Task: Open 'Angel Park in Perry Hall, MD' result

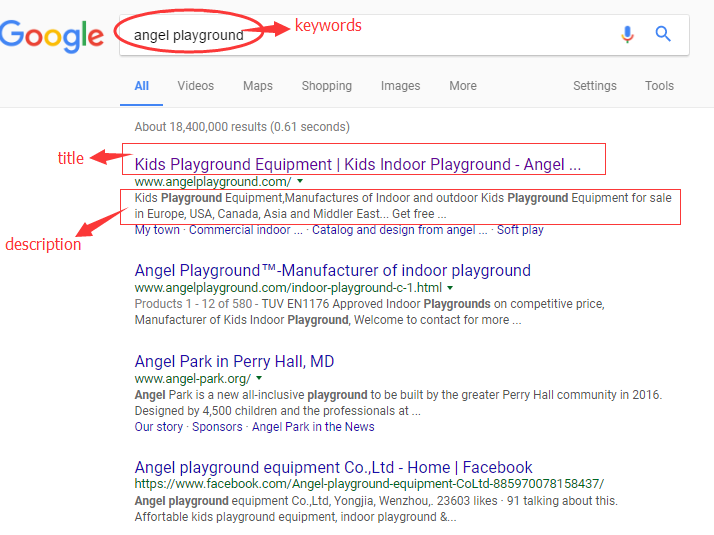Action: (x=234, y=362)
